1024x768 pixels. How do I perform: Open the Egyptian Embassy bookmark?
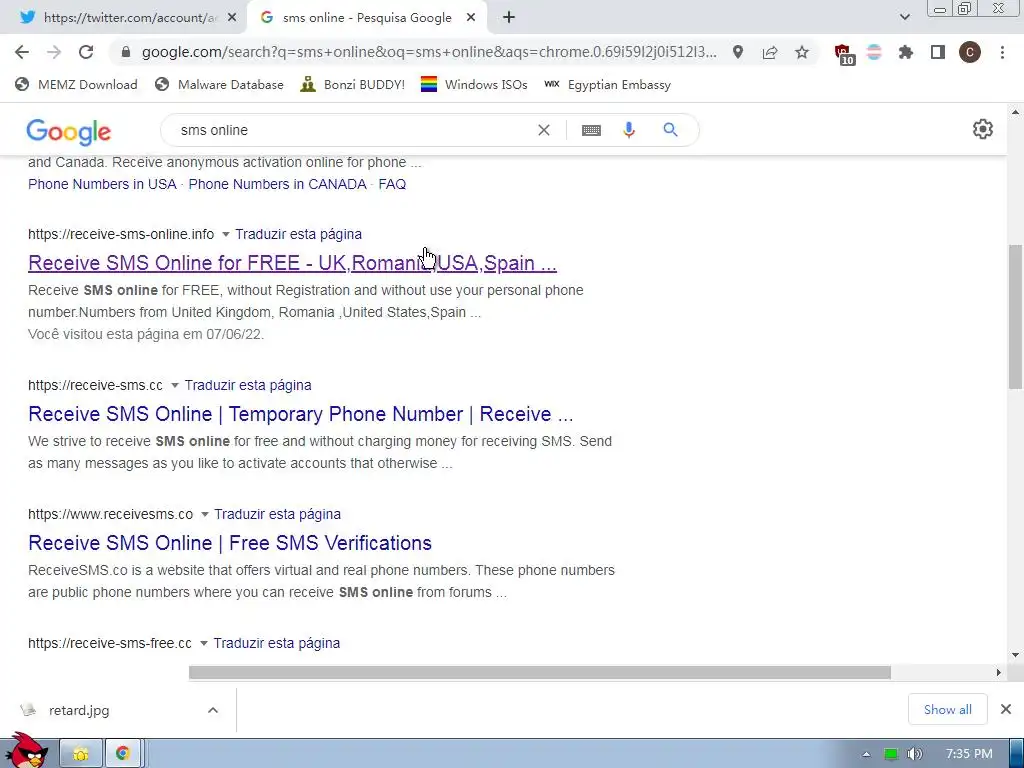[x=607, y=84]
